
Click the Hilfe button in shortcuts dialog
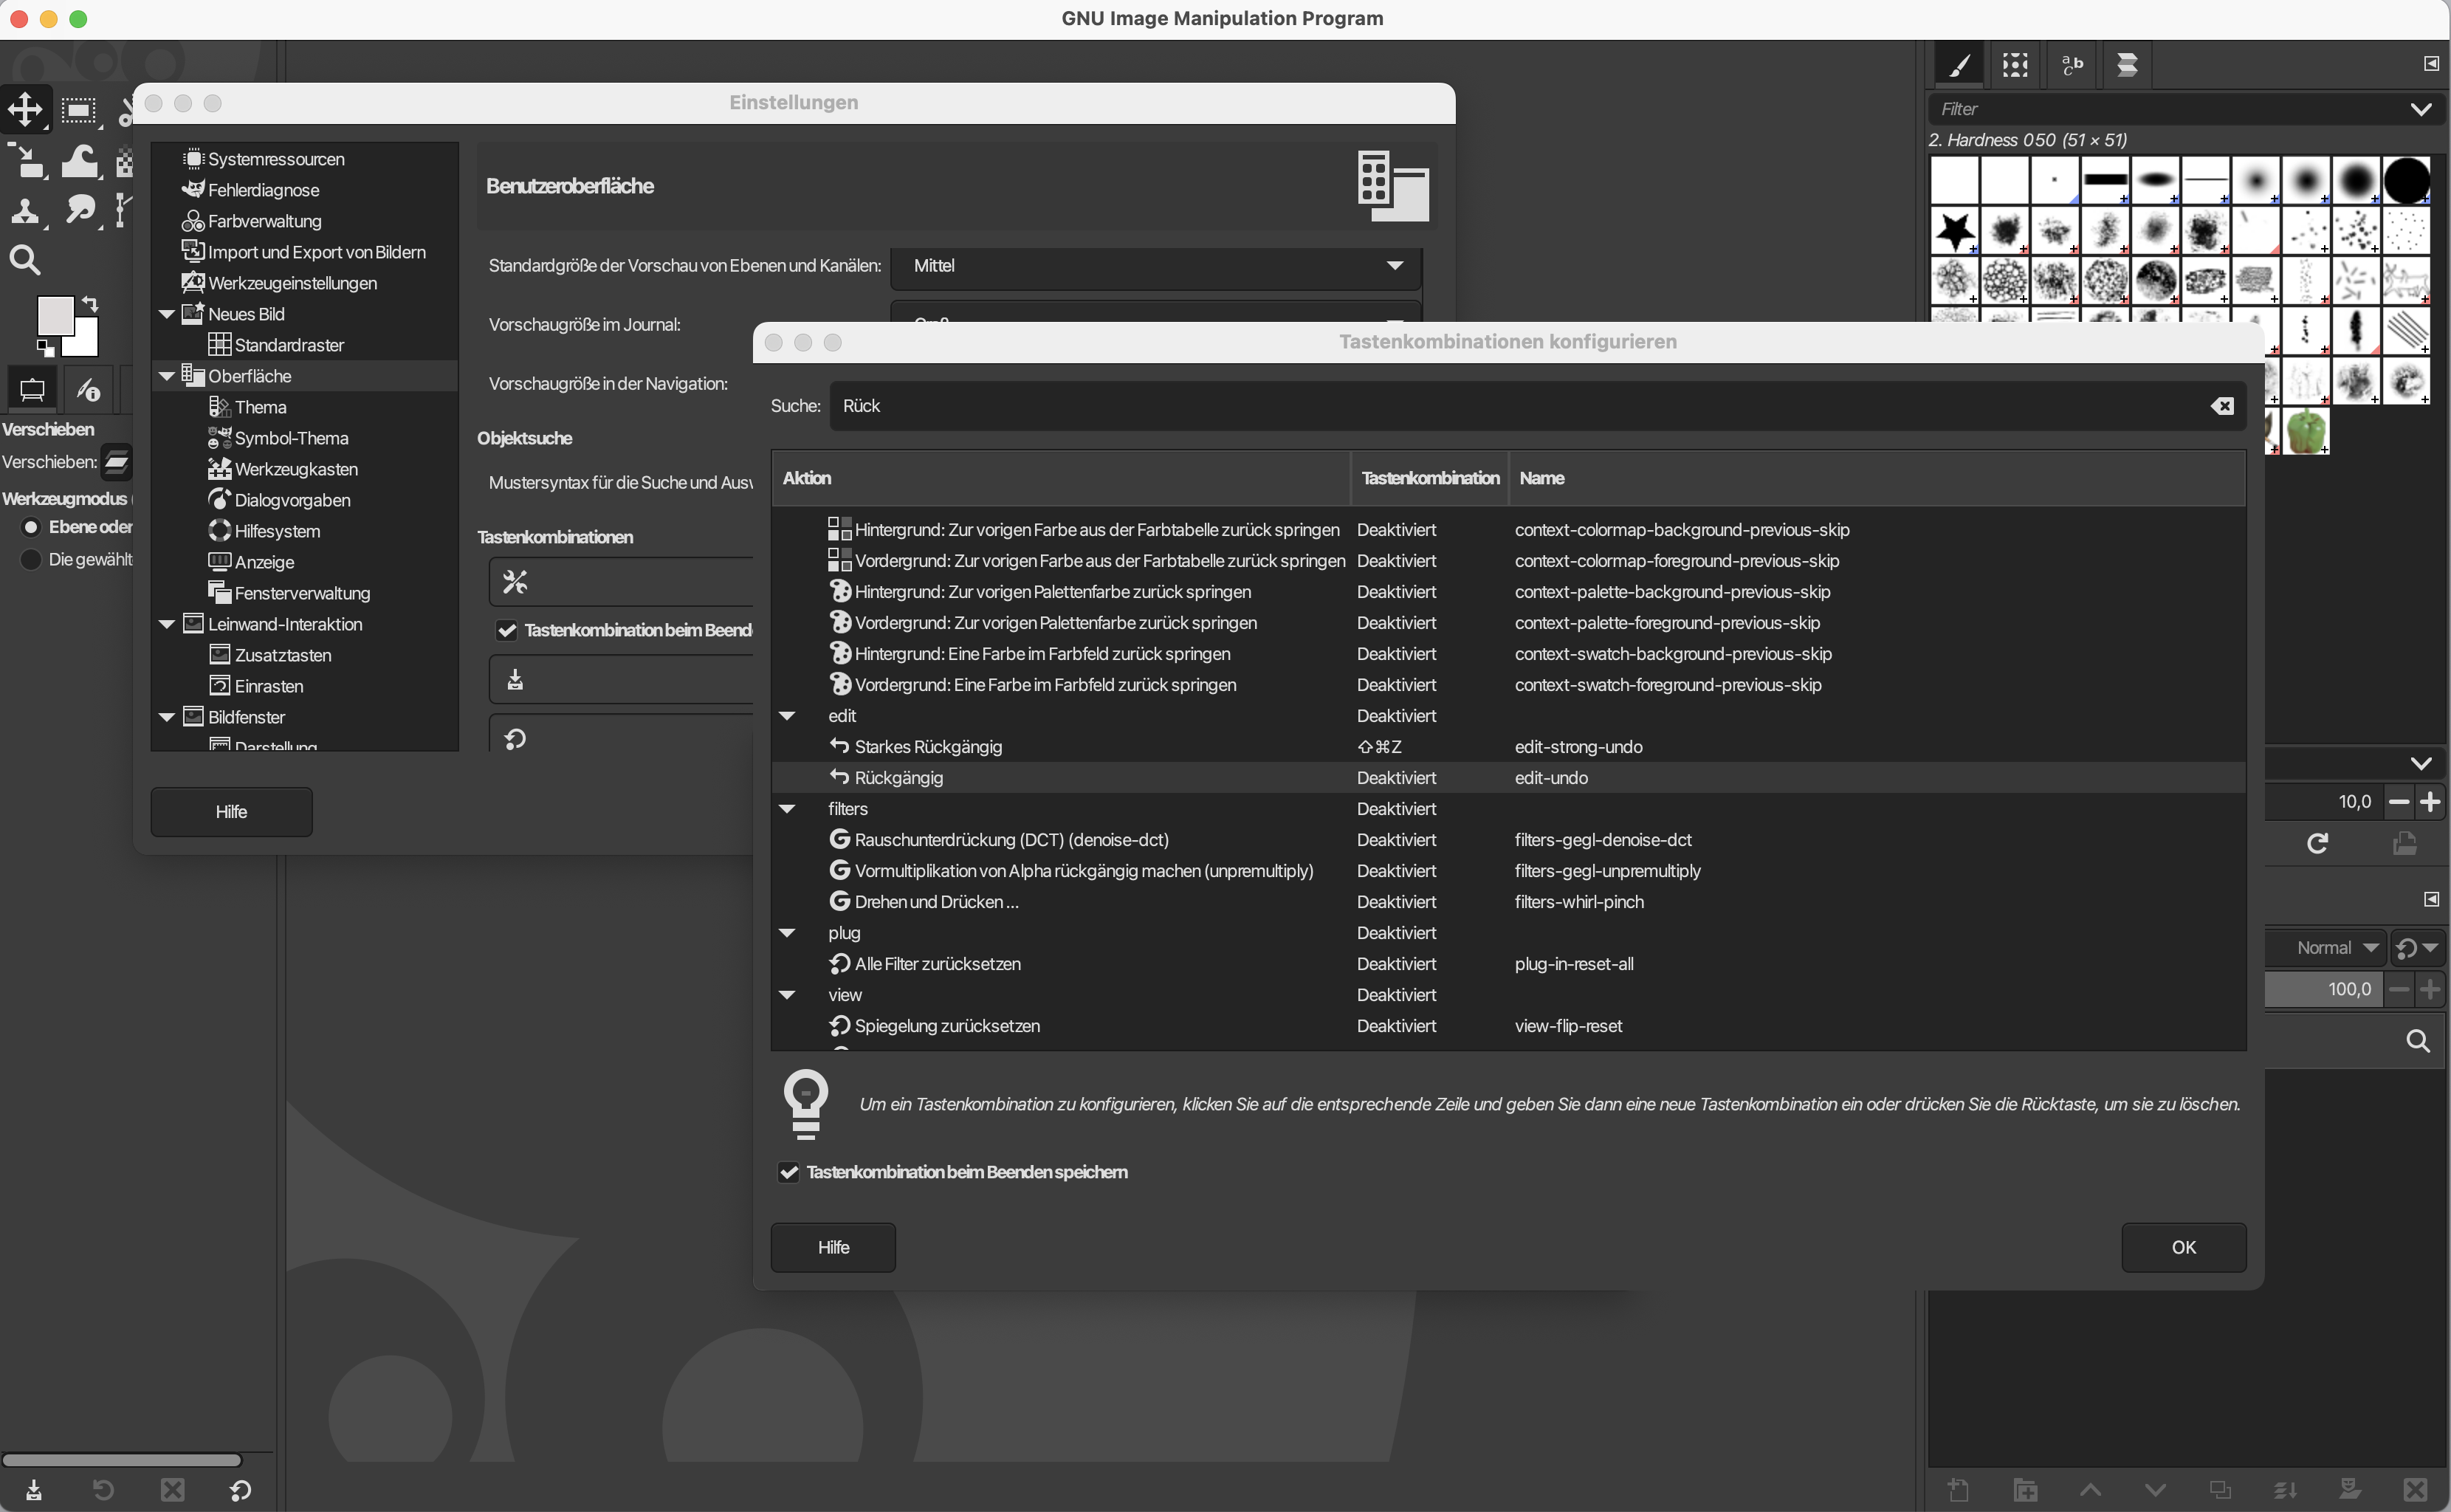click(x=833, y=1247)
